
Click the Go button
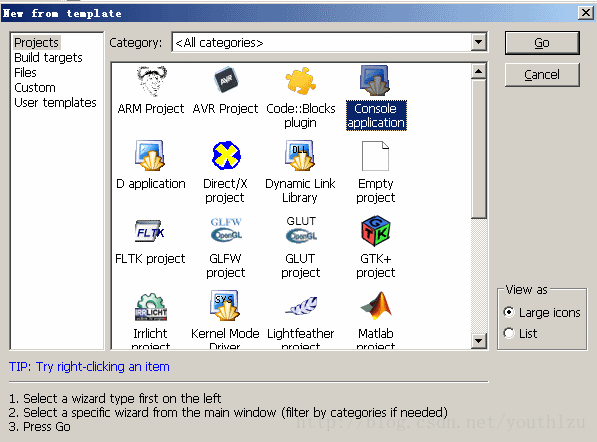[x=542, y=43]
